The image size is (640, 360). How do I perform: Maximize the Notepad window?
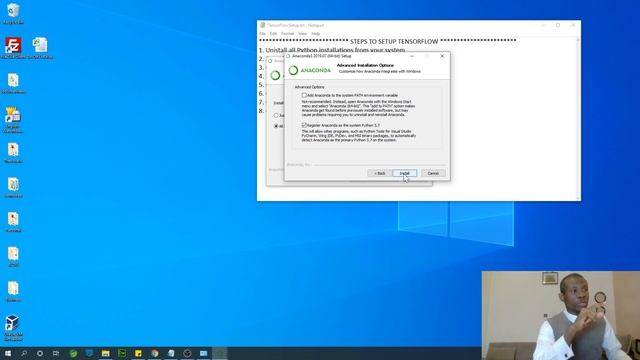point(558,25)
